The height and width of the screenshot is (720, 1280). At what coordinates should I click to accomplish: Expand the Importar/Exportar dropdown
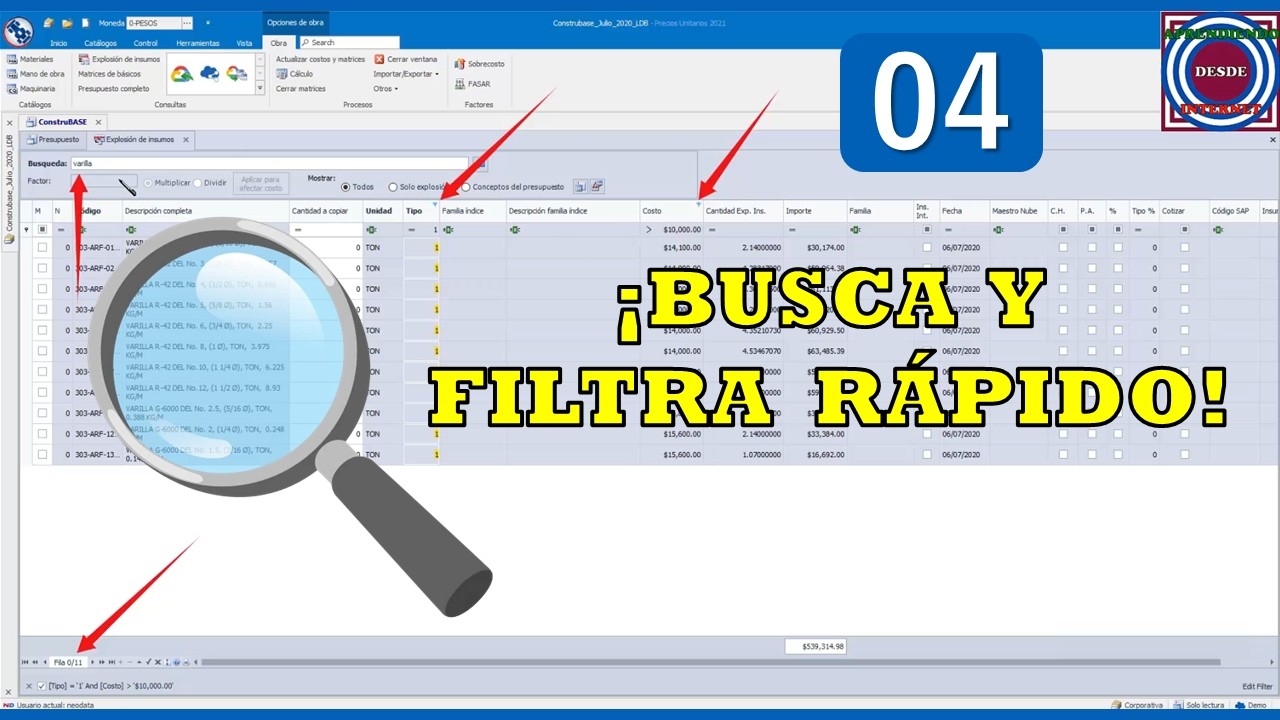click(x=406, y=74)
